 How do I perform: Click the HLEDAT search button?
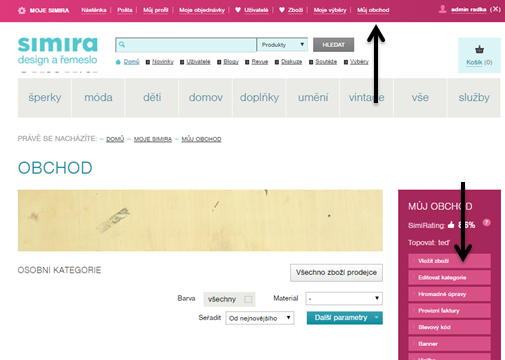[333, 45]
